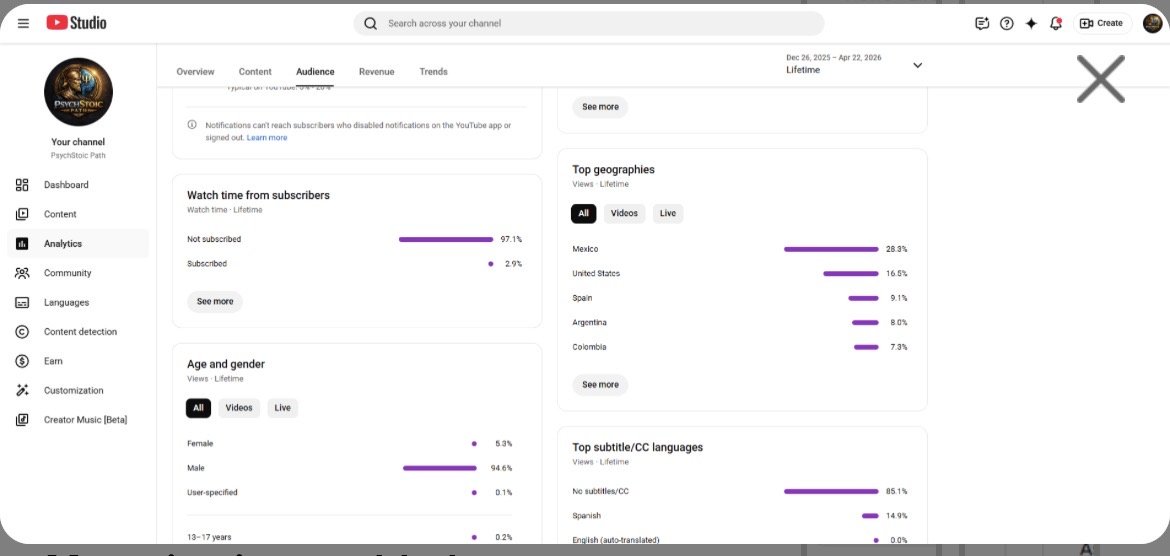Click See more under Watch time from subscribers

coord(215,302)
